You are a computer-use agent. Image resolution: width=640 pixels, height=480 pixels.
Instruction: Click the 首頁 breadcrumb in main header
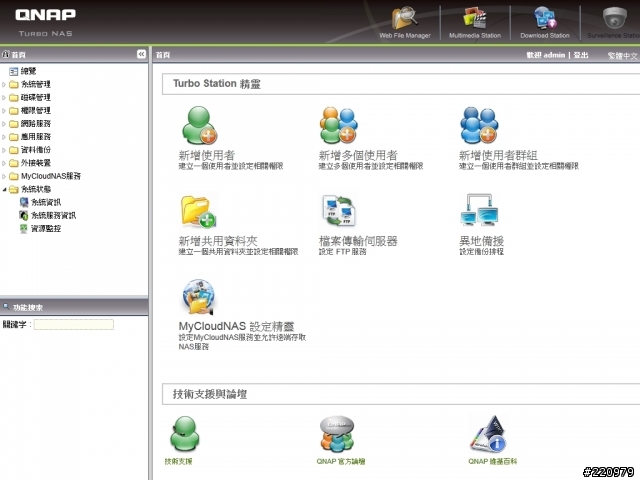click(x=163, y=55)
